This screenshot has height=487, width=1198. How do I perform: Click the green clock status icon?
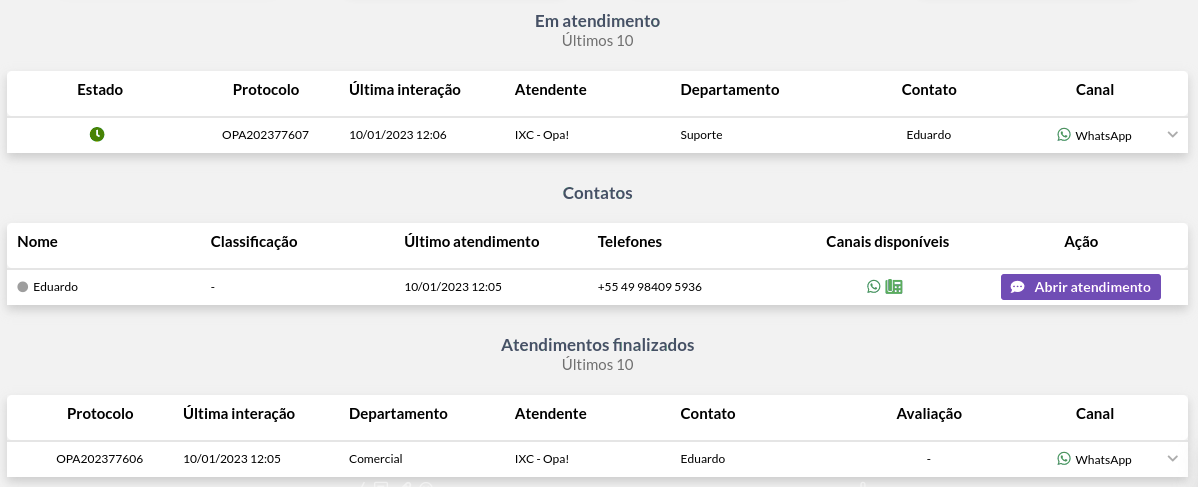[x=97, y=135]
